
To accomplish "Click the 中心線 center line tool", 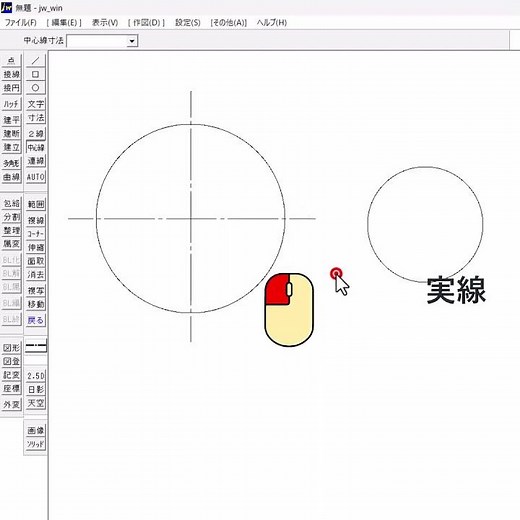I will pyautogui.click(x=36, y=147).
